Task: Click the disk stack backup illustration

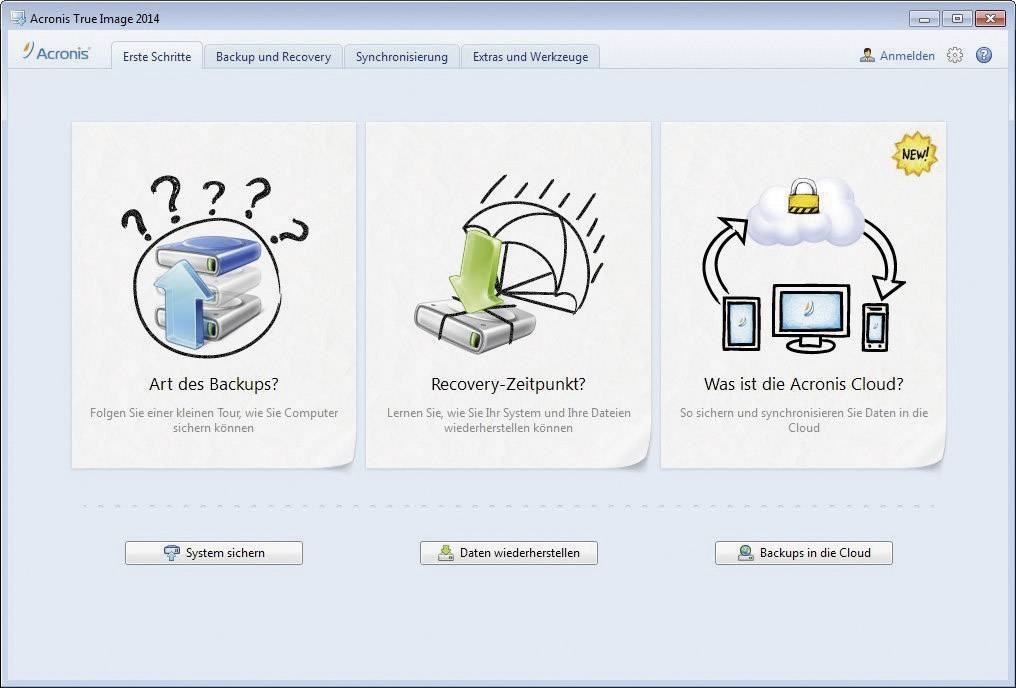Action: click(214, 266)
